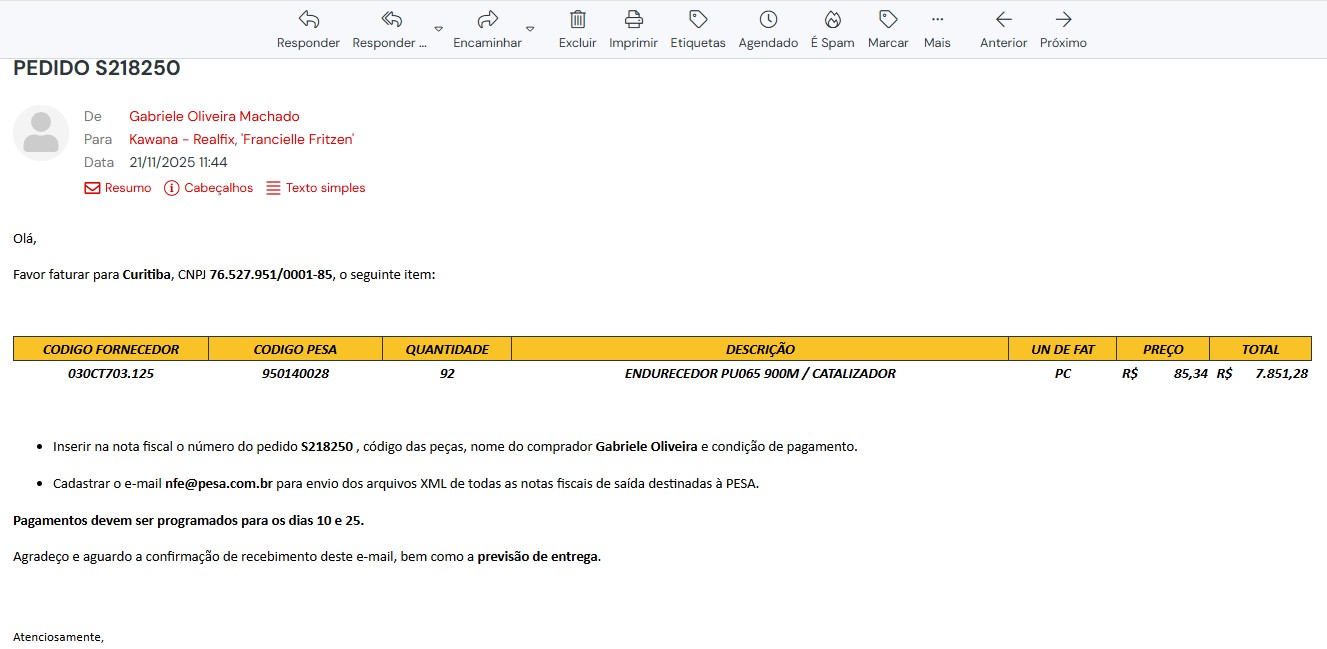The height and width of the screenshot is (649, 1327).
Task: Expand the reply-all options dropdown arrow
Action: click(438, 28)
